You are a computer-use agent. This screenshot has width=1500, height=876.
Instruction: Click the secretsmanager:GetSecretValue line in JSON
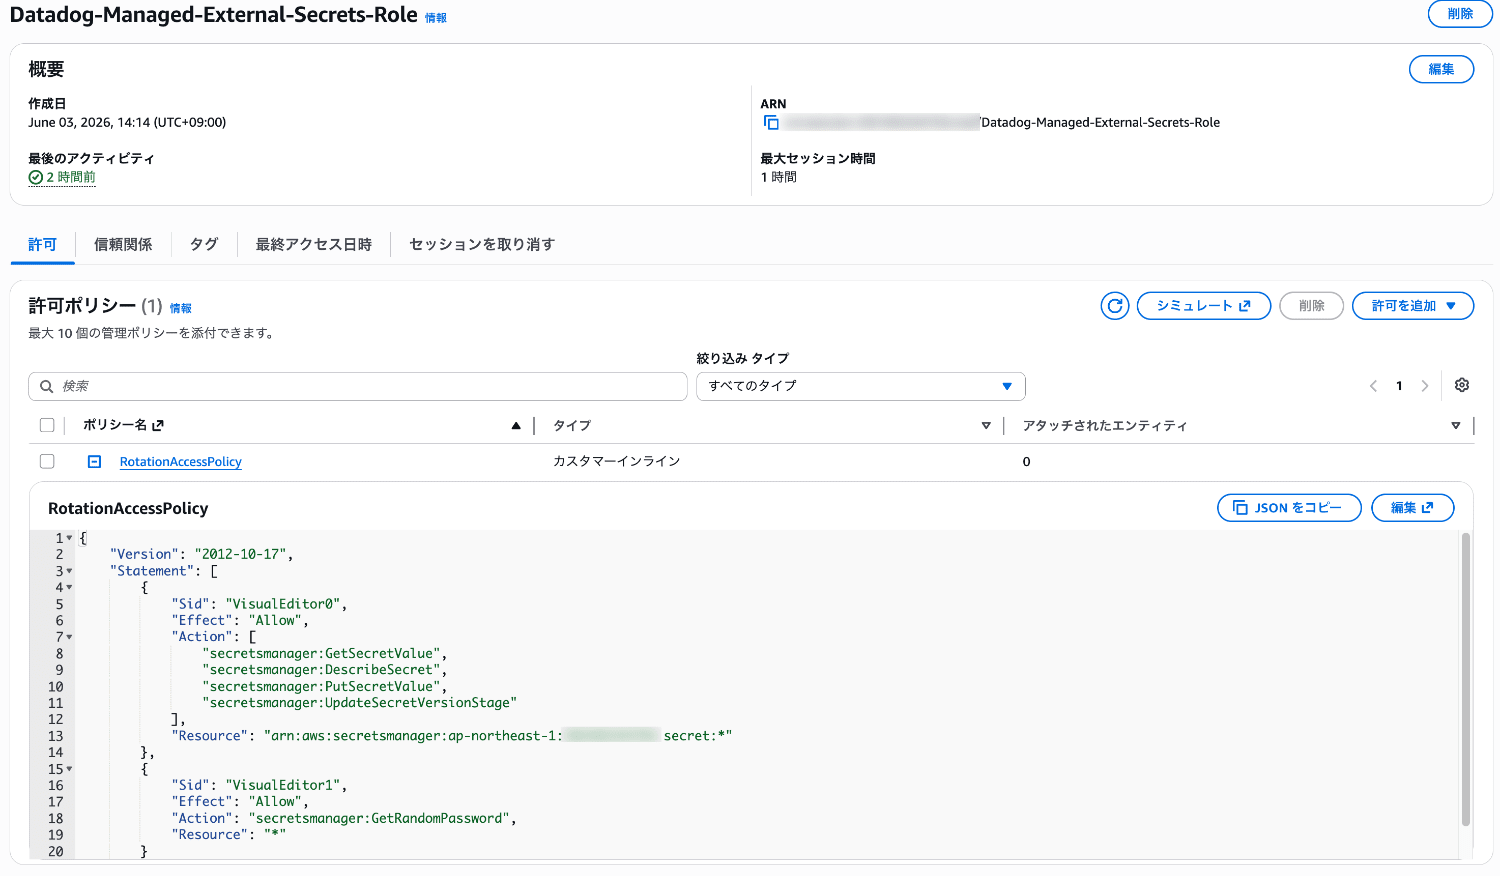click(x=325, y=653)
